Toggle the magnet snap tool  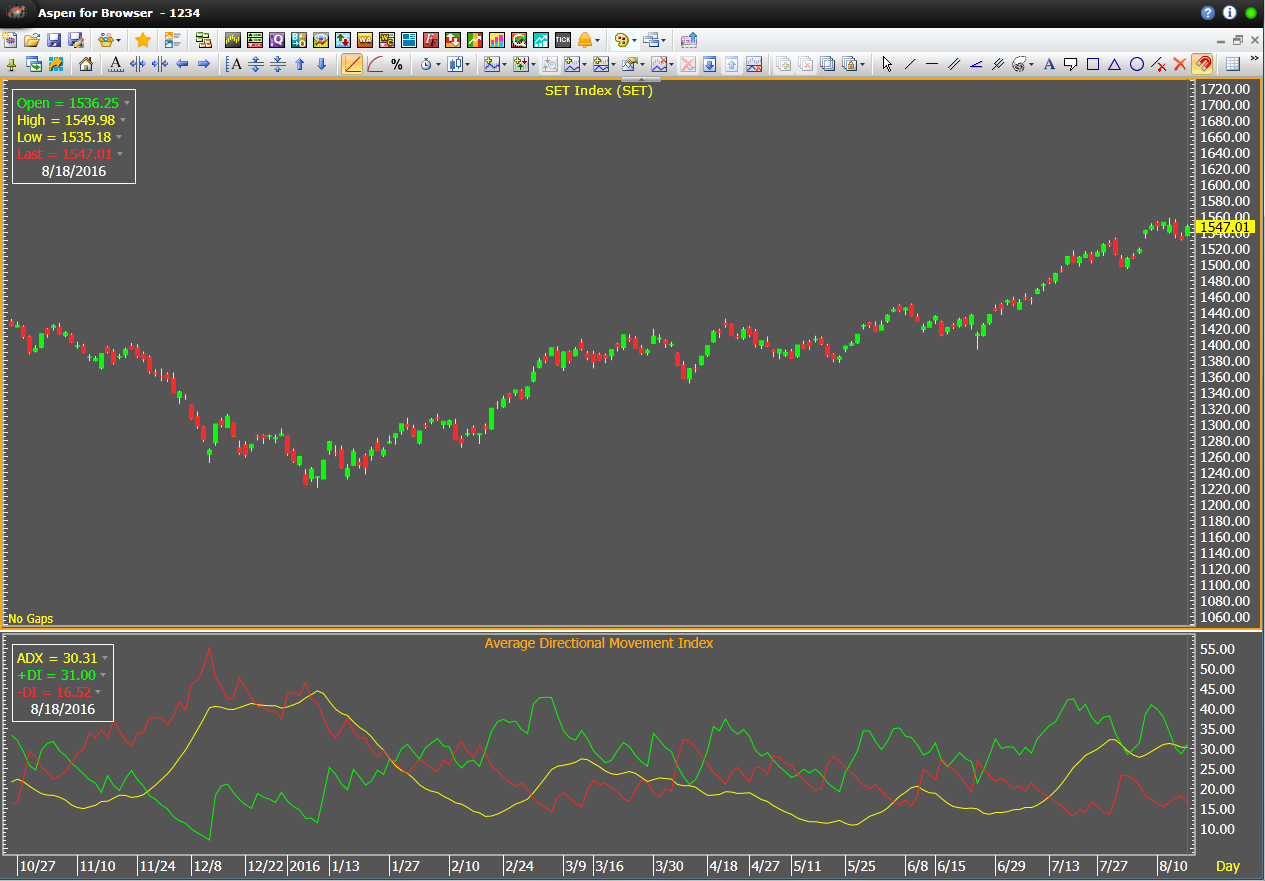point(1203,64)
